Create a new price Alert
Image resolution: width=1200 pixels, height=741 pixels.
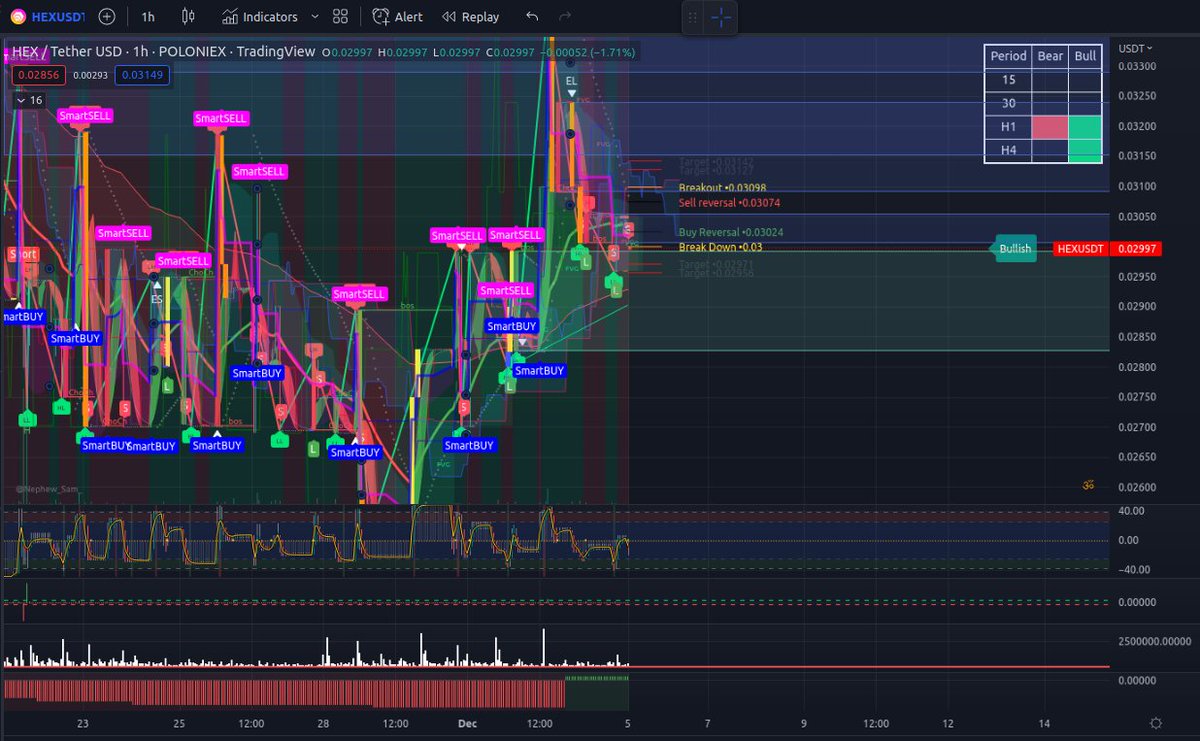pos(397,16)
